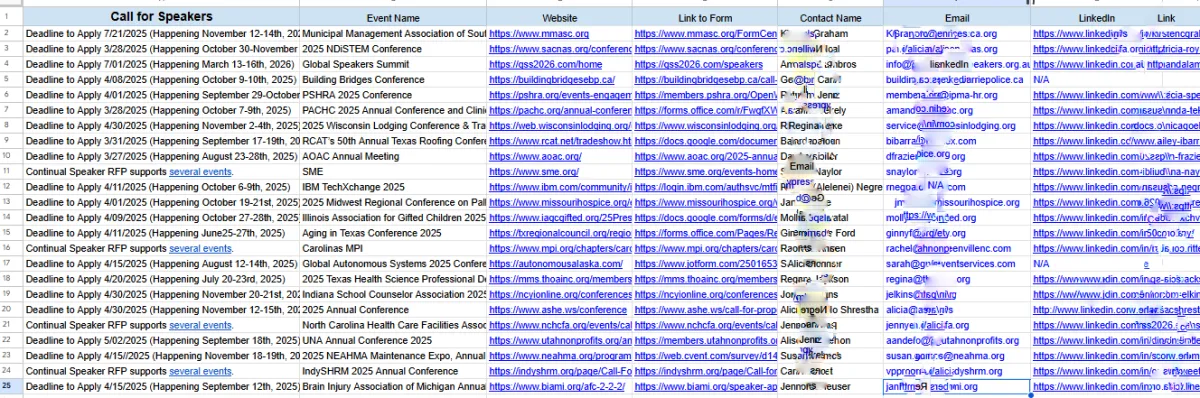This screenshot has width=1200, height=398.
Task: Open the login.ibm.com/authsvc form link
Action: point(706,187)
